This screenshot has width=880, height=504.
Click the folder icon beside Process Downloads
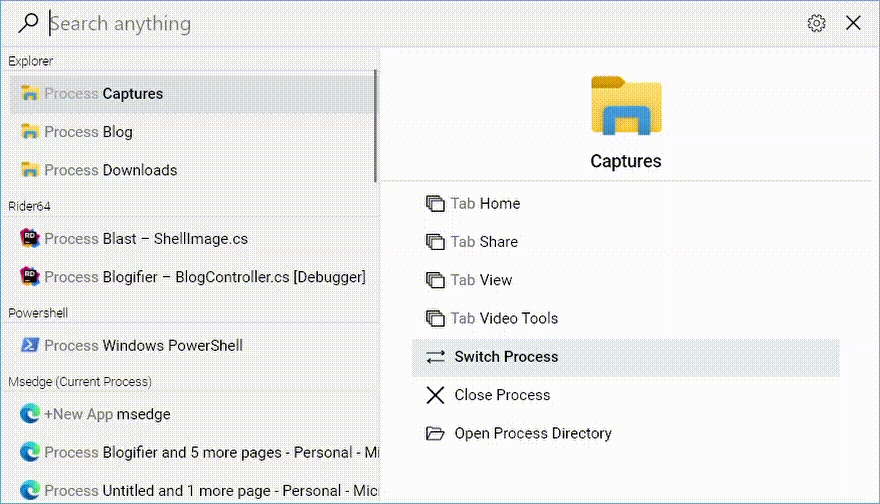click(x=30, y=169)
